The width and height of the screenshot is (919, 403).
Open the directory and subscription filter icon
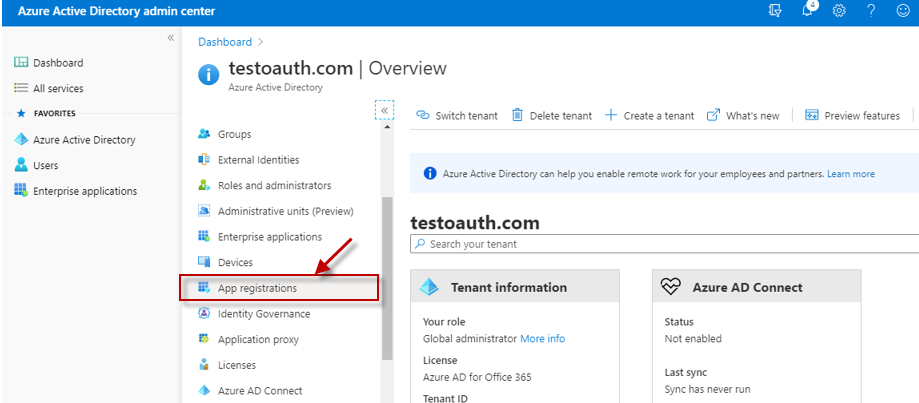pos(775,11)
